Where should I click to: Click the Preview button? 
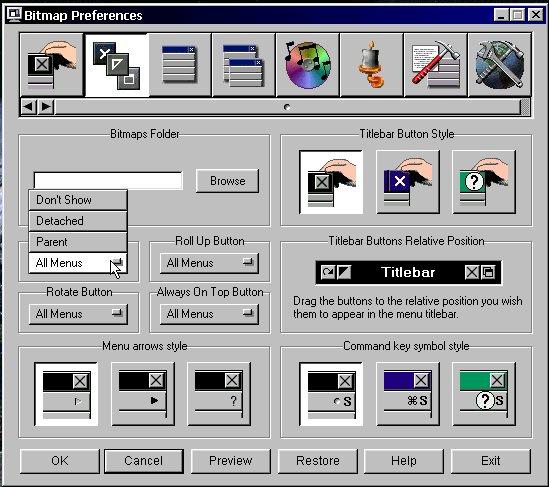click(x=231, y=461)
